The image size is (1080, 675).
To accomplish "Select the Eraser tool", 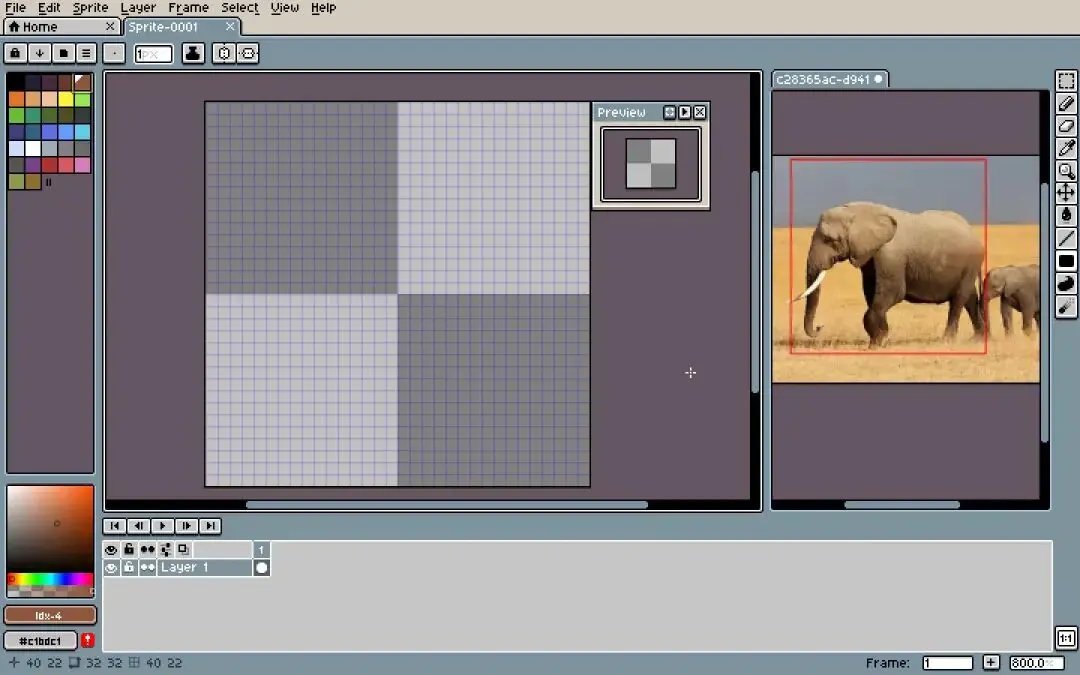I will tap(1066, 126).
